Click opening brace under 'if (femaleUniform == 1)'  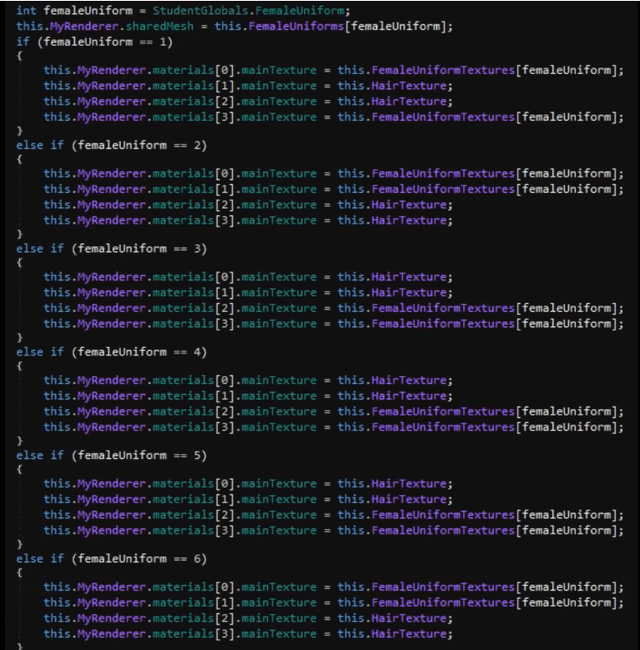(x=19, y=56)
